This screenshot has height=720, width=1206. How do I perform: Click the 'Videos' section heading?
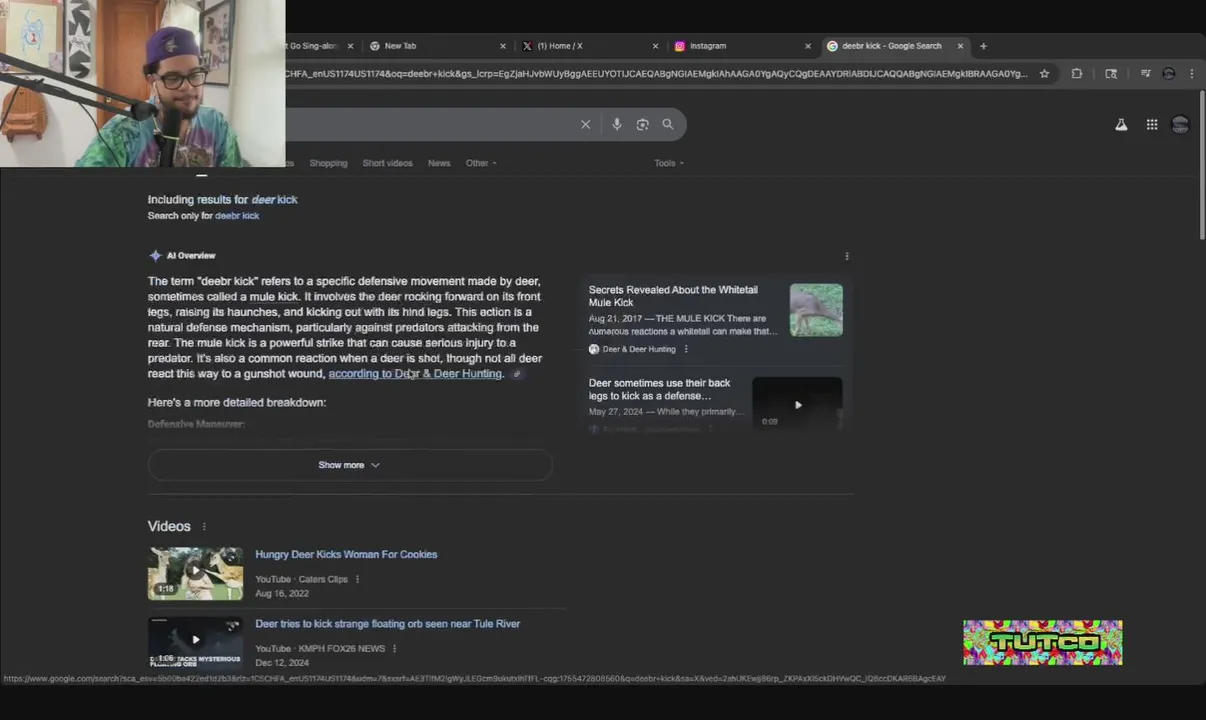tap(169, 526)
